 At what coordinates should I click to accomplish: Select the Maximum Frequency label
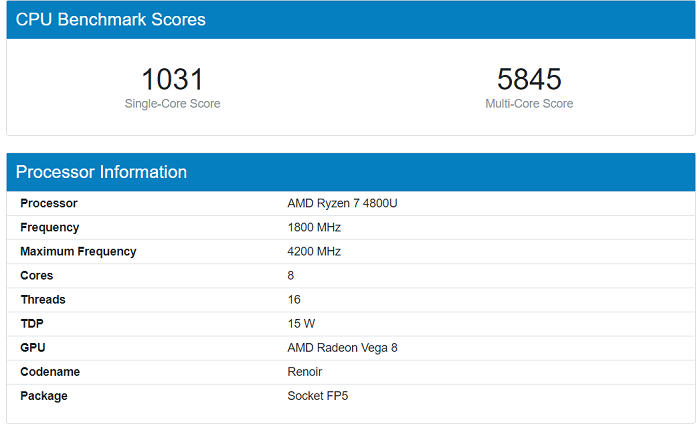(x=78, y=252)
